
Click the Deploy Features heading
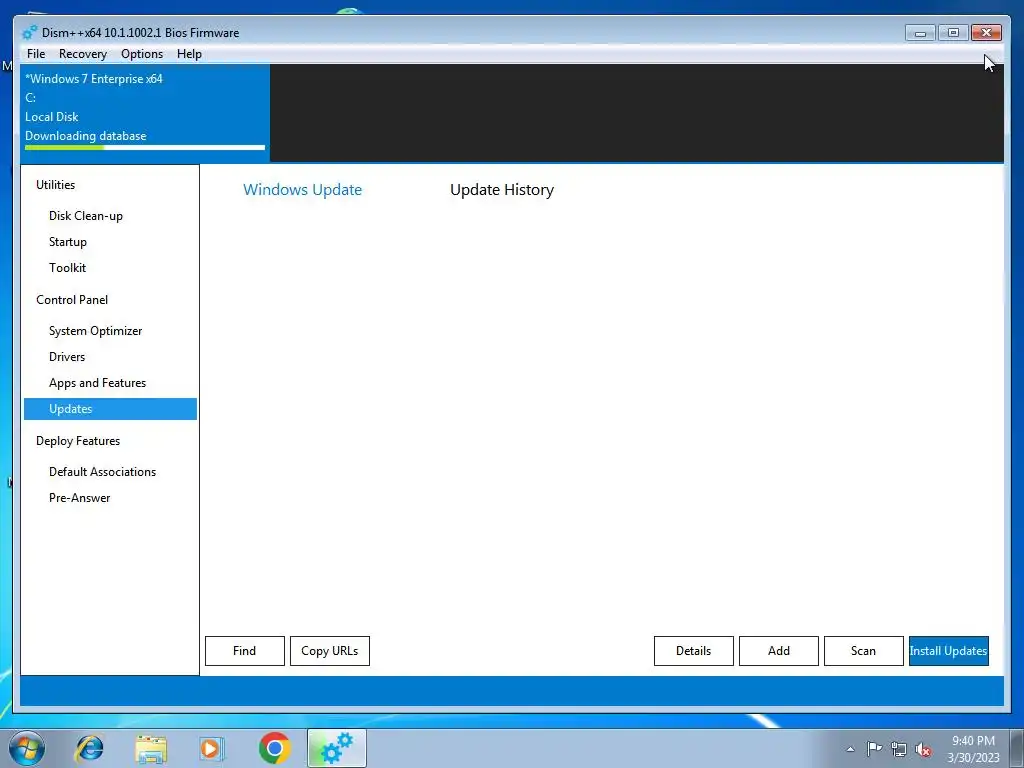click(78, 441)
